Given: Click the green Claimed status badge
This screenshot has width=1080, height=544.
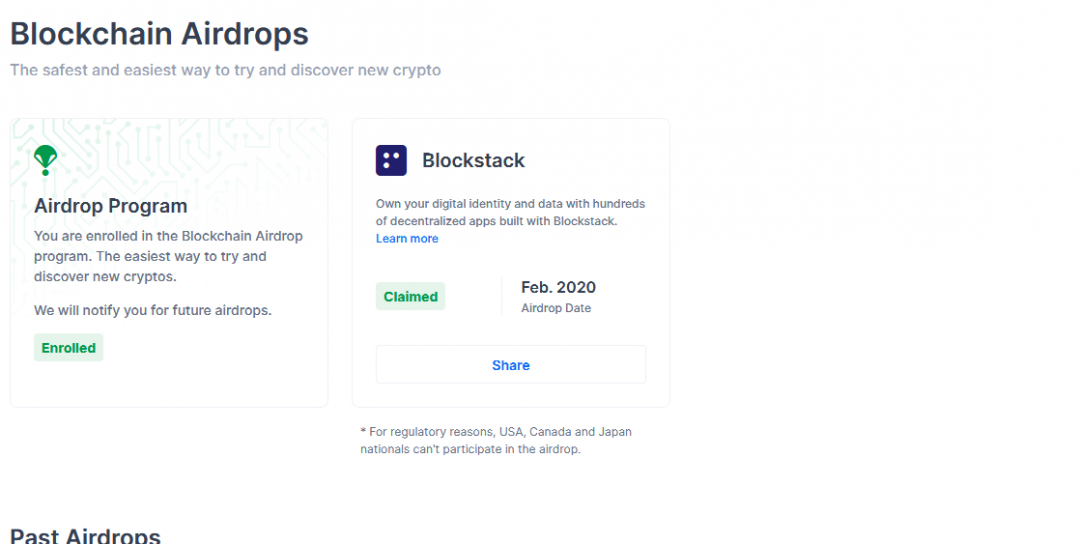Looking at the screenshot, I should coord(410,297).
